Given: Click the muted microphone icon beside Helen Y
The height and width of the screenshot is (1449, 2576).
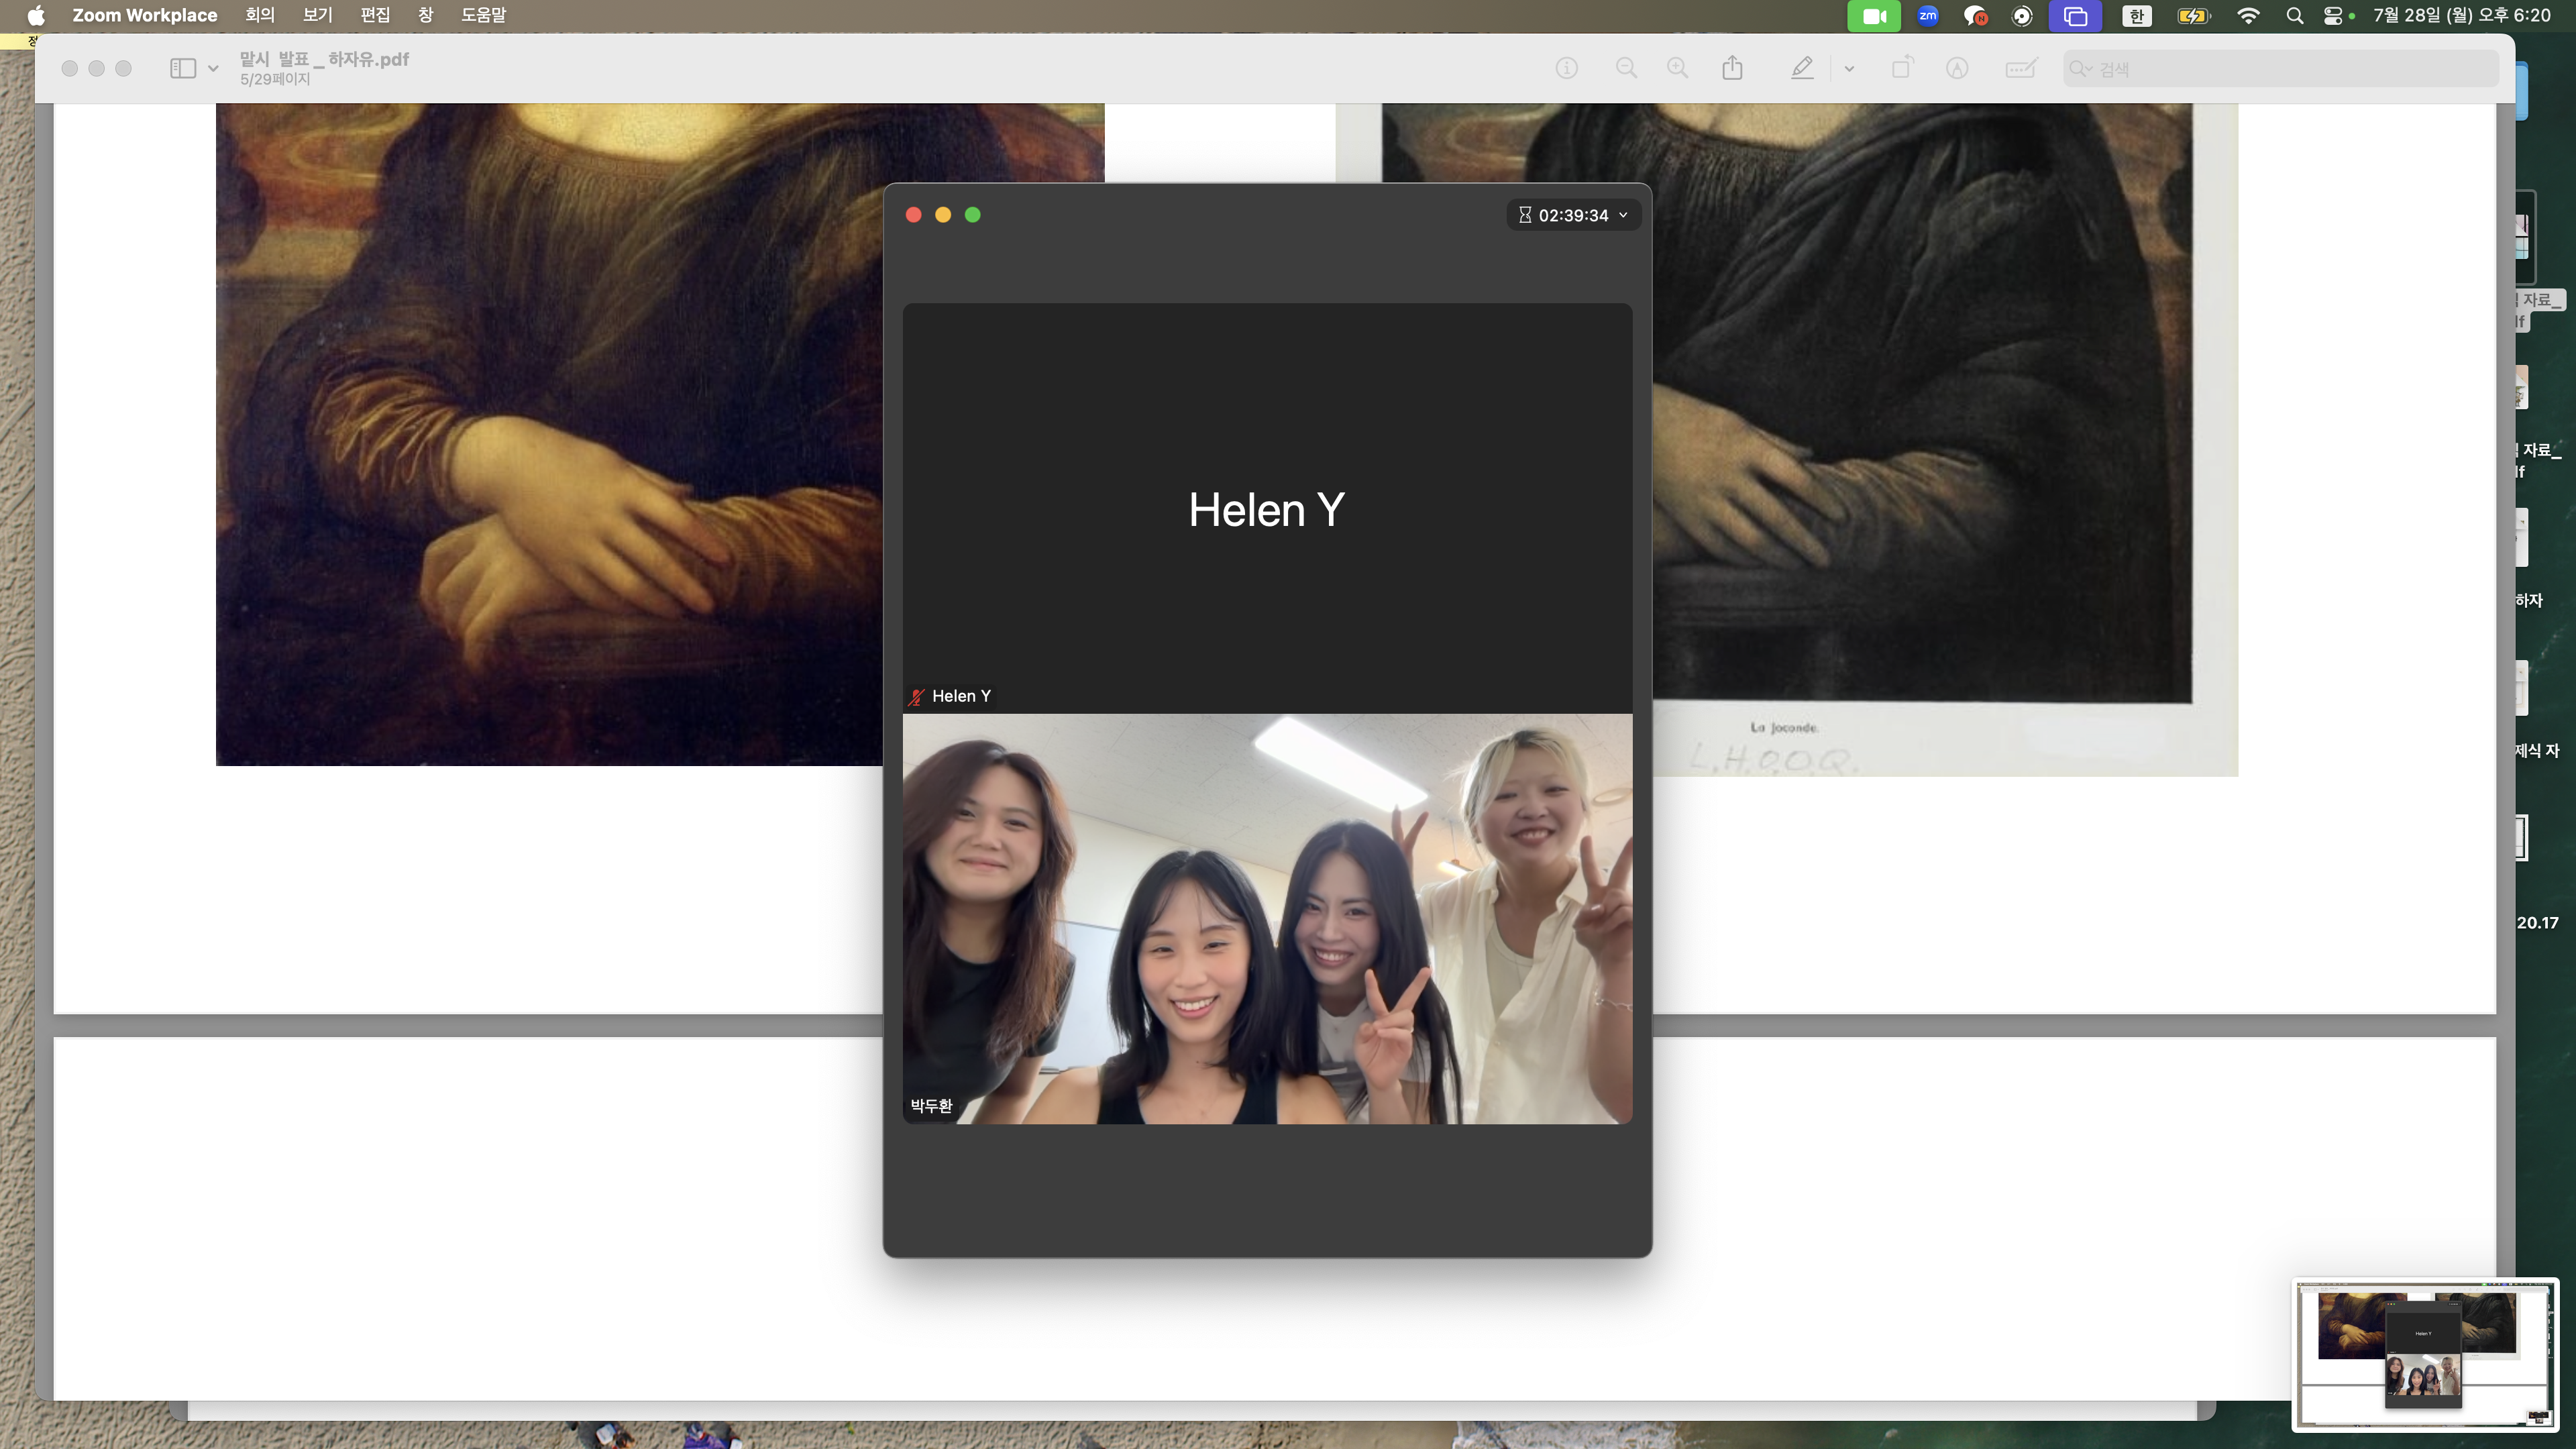Looking at the screenshot, I should coord(916,696).
